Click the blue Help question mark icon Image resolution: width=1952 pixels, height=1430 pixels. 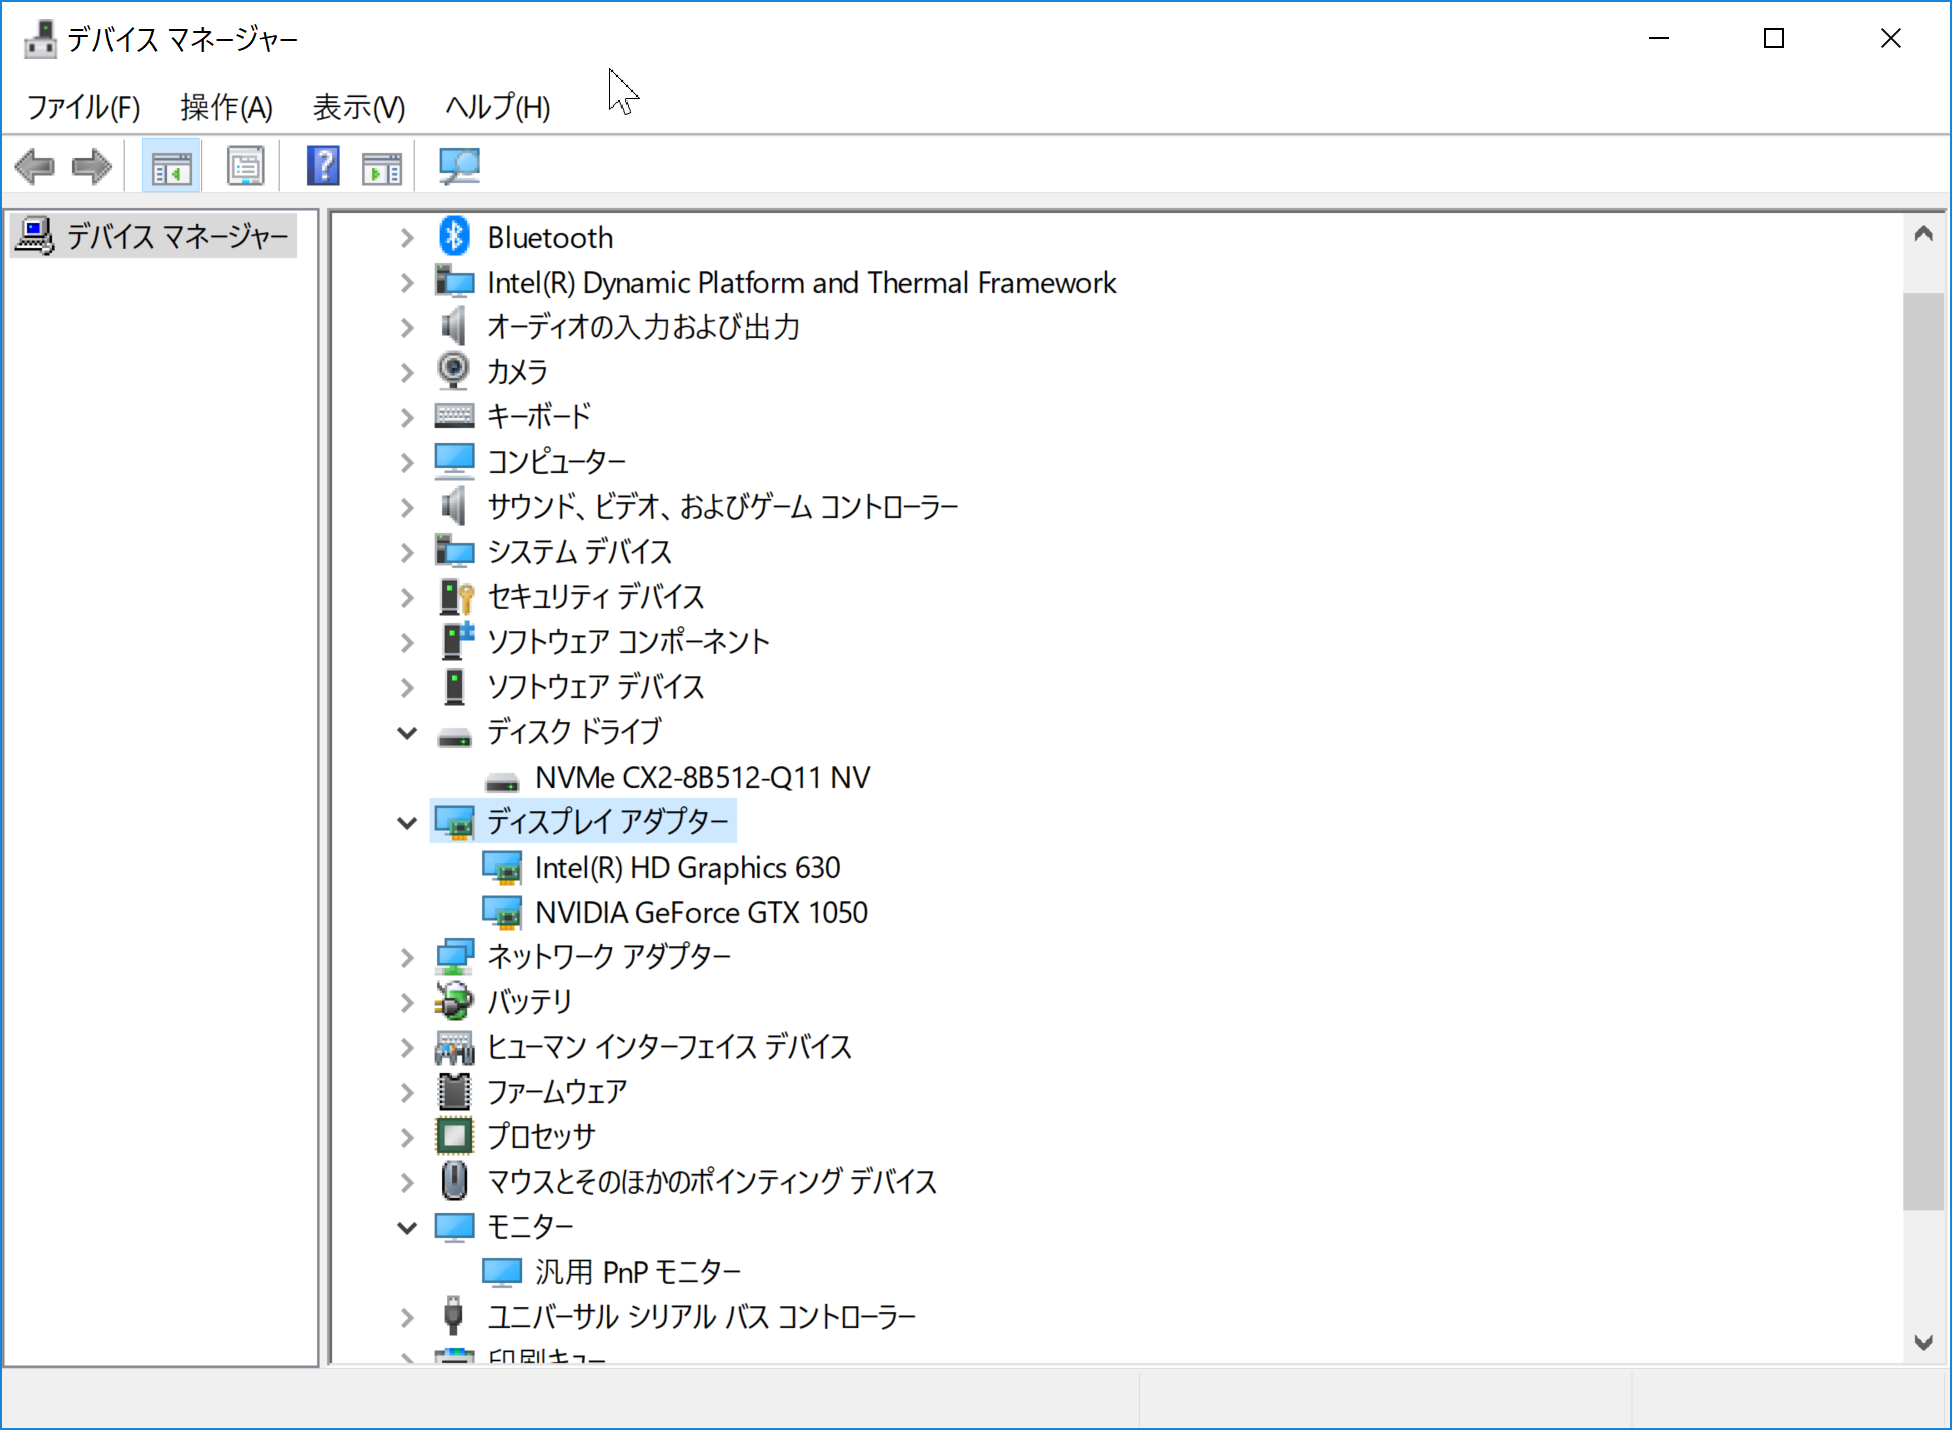[x=323, y=166]
